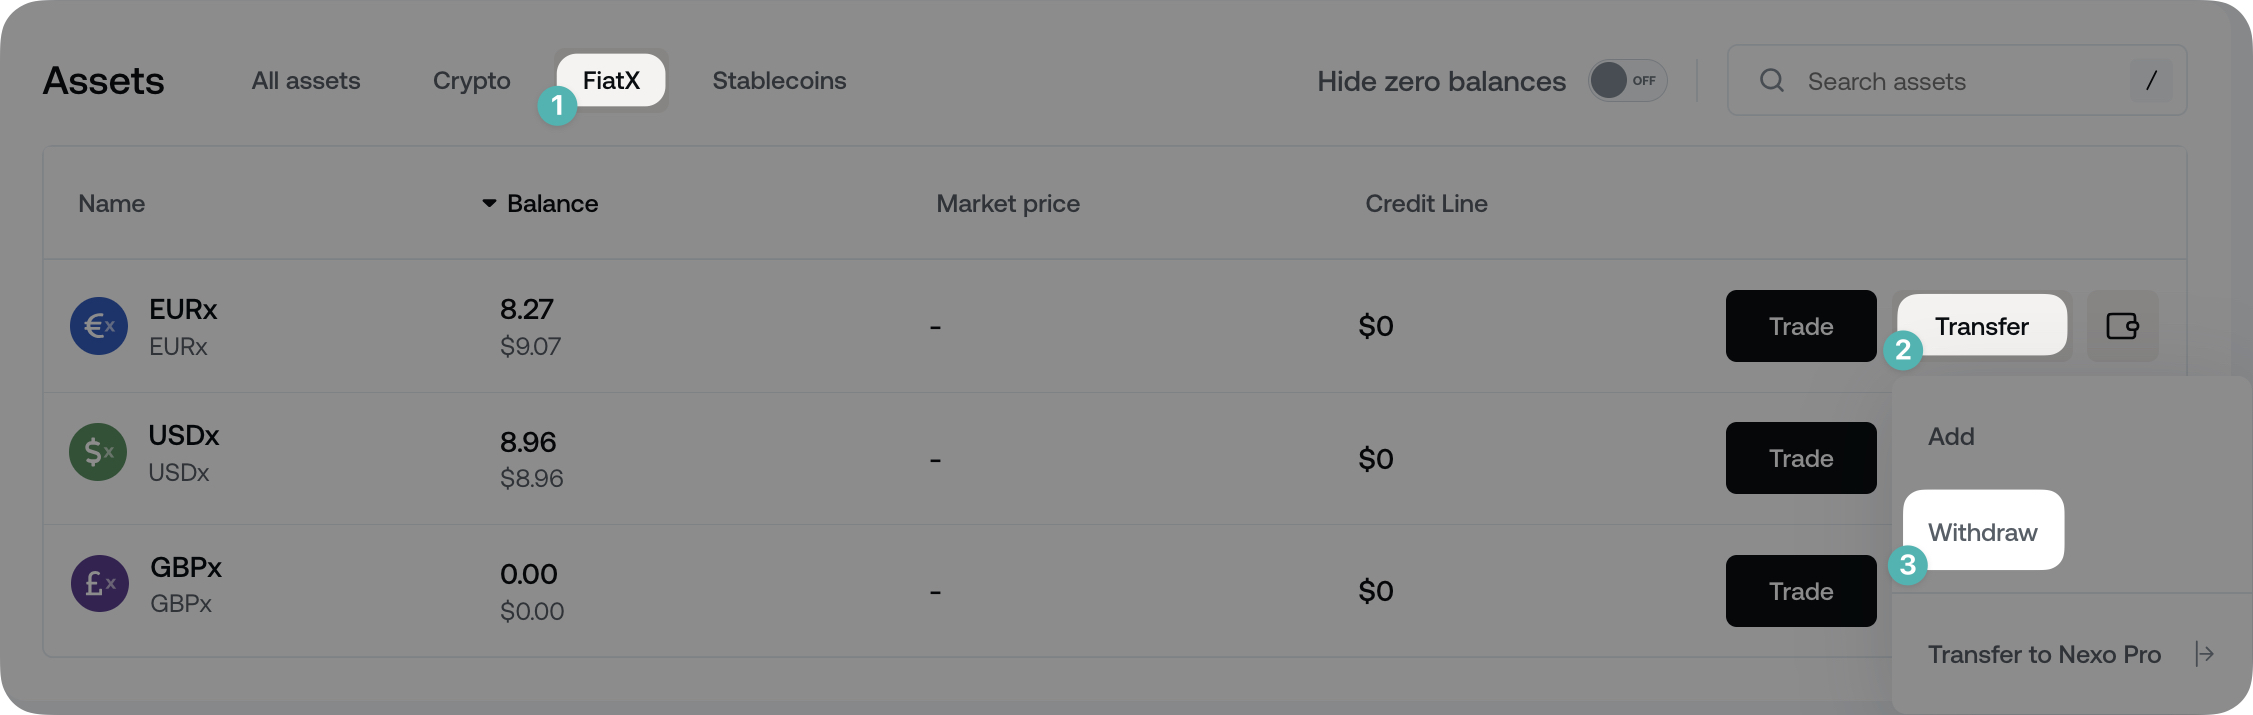Image resolution: width=2253 pixels, height=715 pixels.
Task: Click the arrow icon beside Transfer to Nexo Pro
Action: click(2206, 654)
